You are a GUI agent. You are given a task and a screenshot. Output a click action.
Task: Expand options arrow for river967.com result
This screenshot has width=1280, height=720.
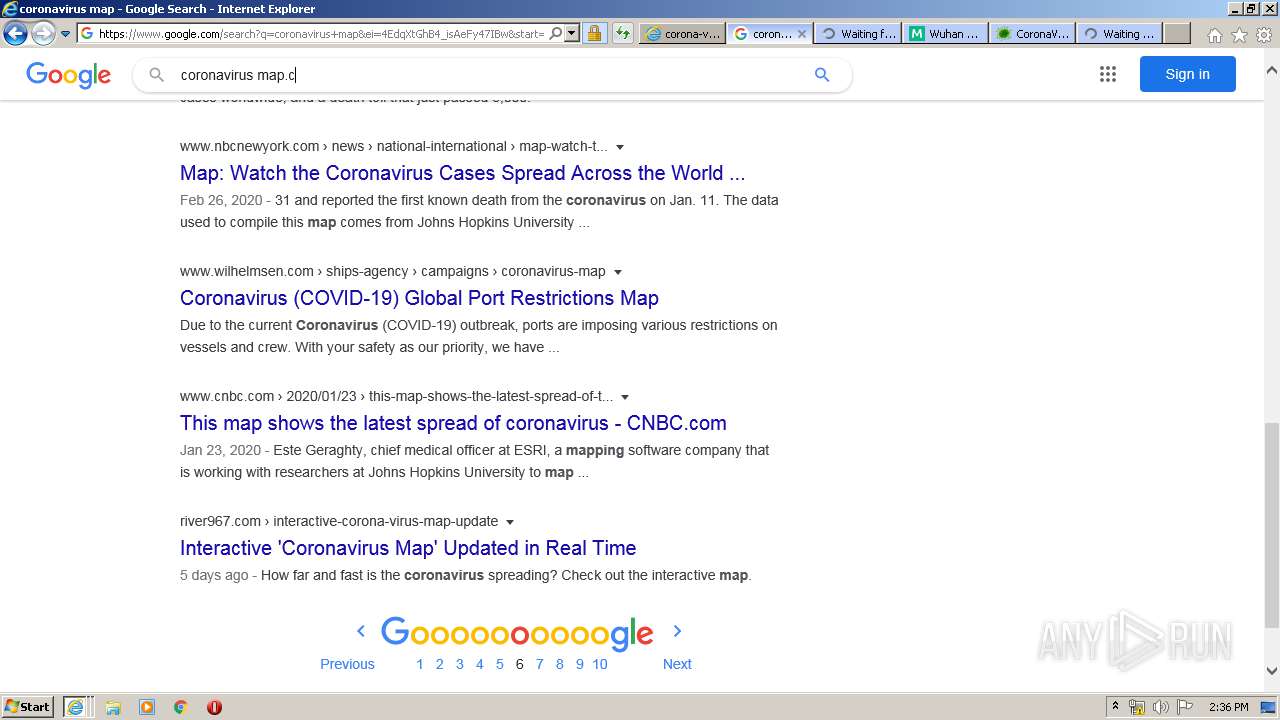point(509,522)
